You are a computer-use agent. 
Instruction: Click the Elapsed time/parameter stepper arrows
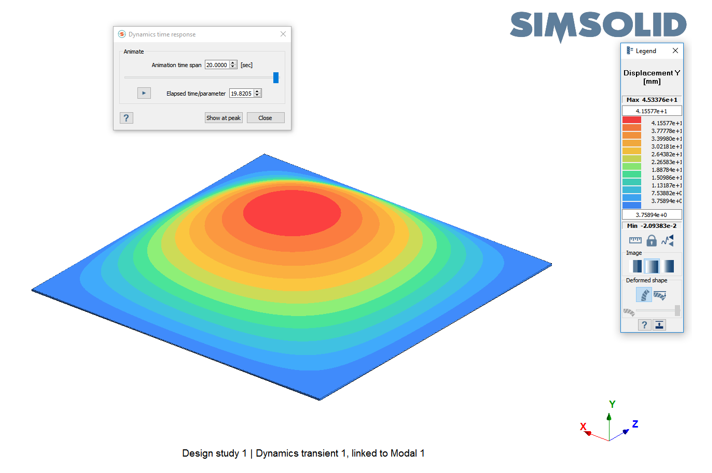[x=258, y=93]
